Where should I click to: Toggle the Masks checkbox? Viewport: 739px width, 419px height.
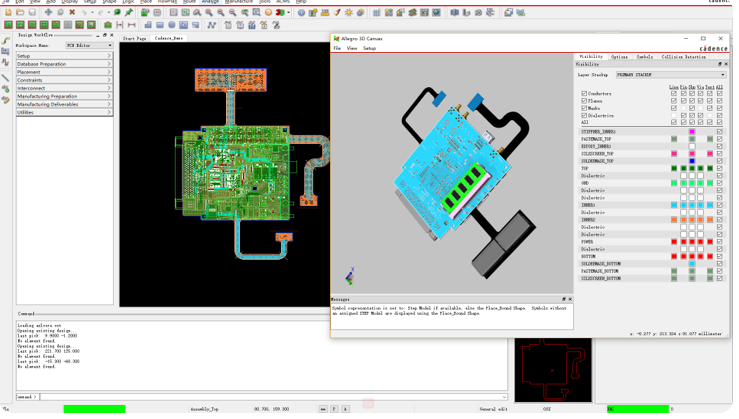pyautogui.click(x=584, y=108)
